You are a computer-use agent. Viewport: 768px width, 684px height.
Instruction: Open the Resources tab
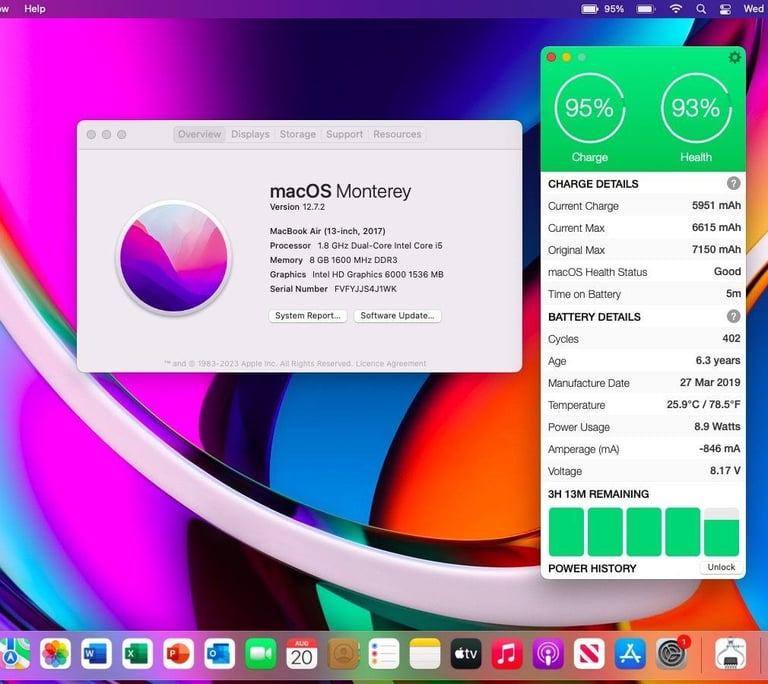(397, 134)
